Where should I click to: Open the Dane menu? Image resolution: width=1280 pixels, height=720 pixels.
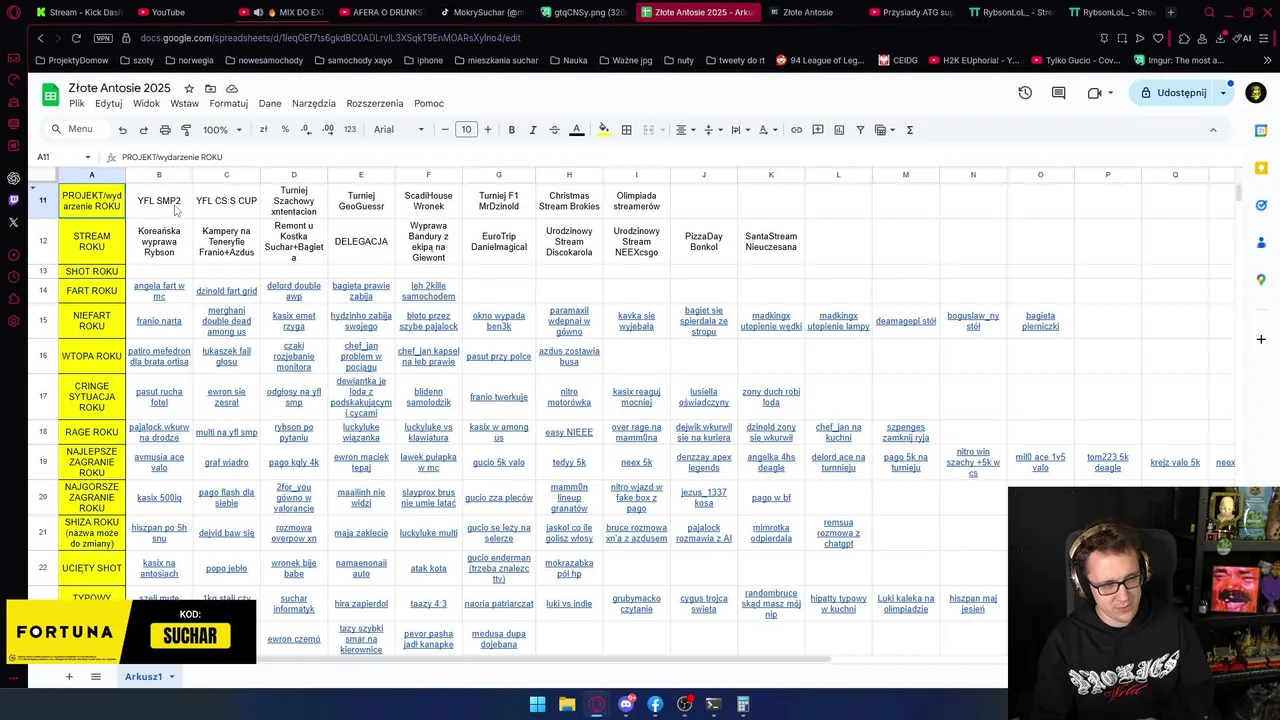point(270,104)
